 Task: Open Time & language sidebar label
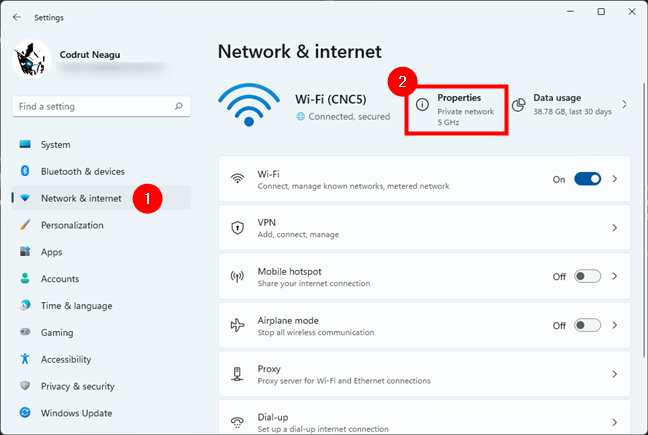[x=76, y=306]
